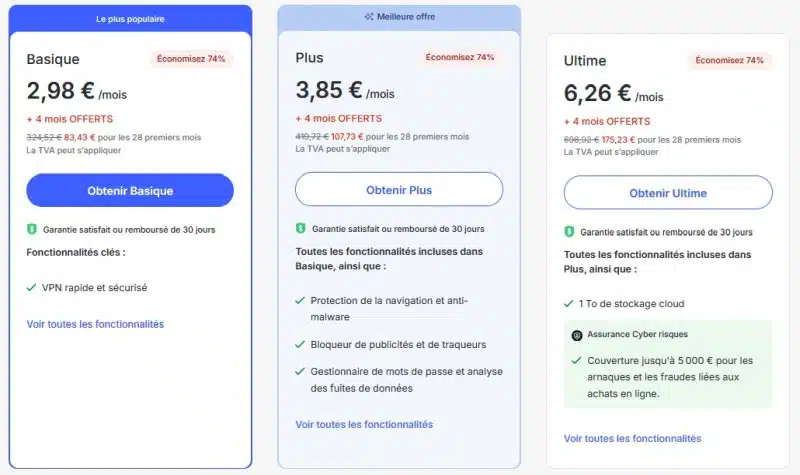
Task: Open Voir toutes les fonctionnalités under Plus
Action: click(364, 424)
